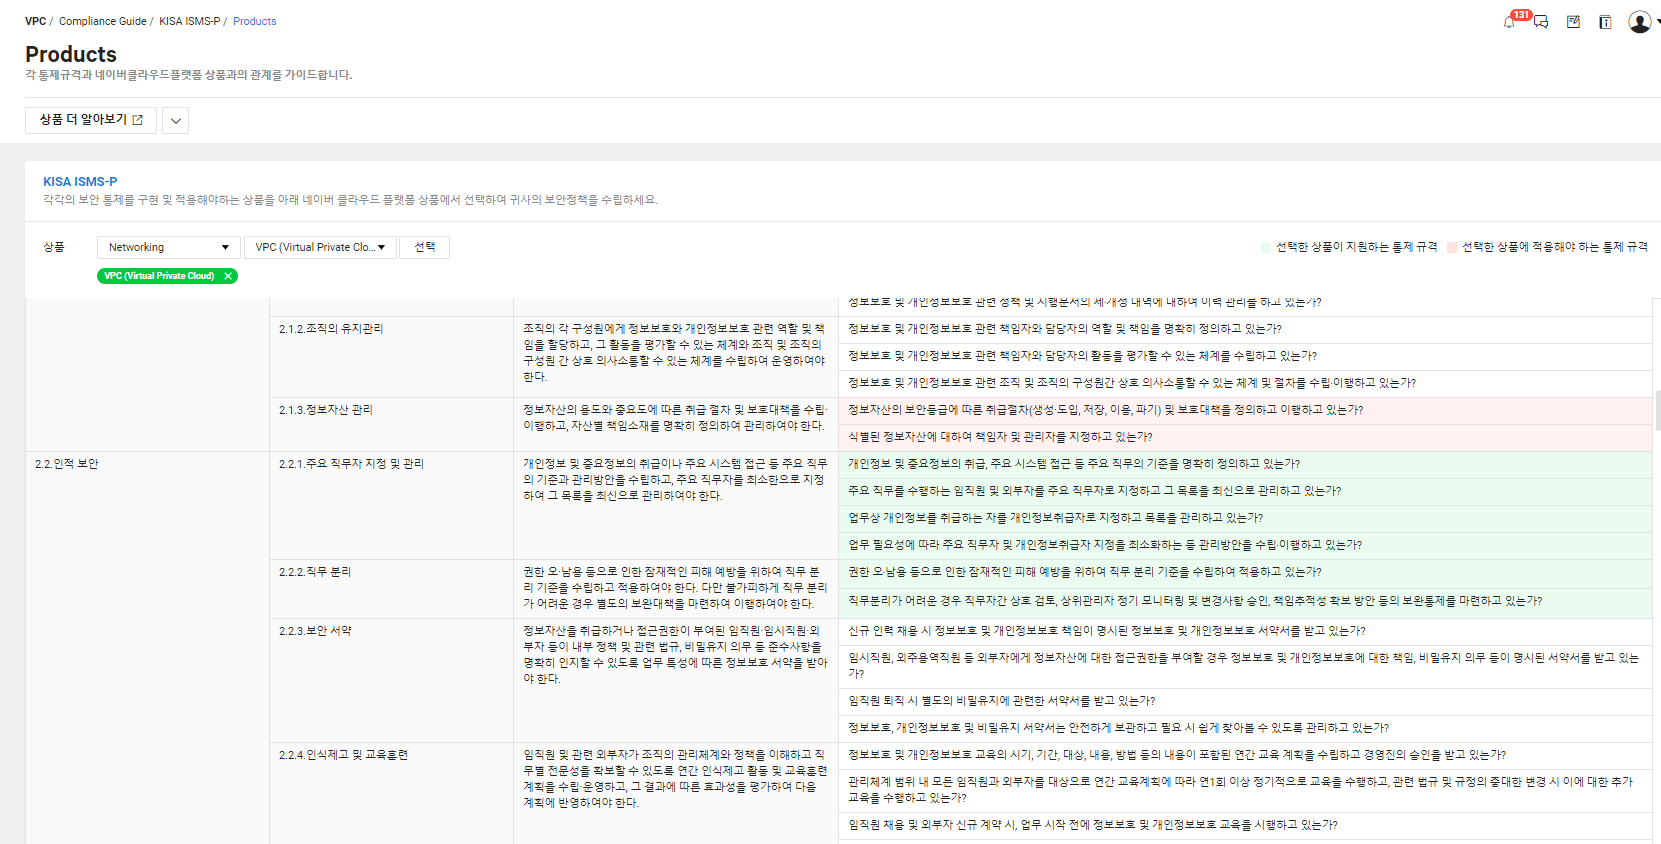Click the 선택 button

425,247
